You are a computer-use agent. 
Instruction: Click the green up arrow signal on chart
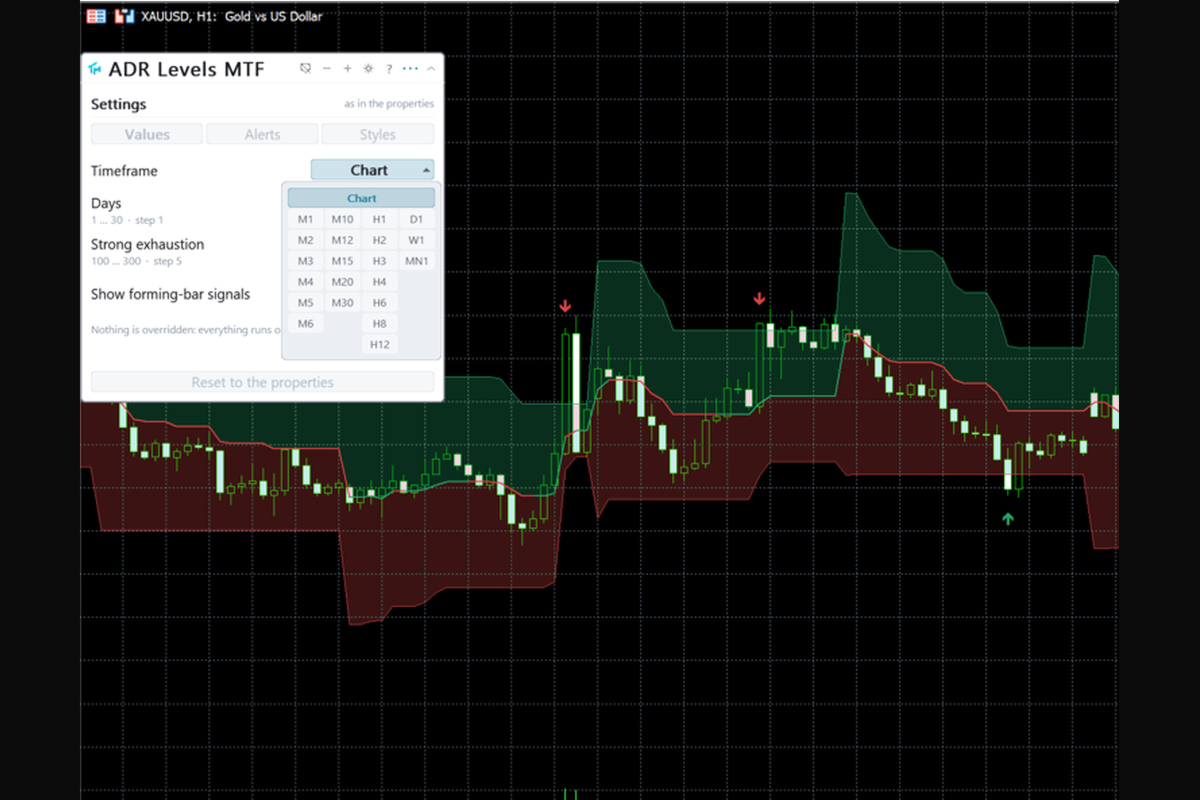click(x=1008, y=518)
